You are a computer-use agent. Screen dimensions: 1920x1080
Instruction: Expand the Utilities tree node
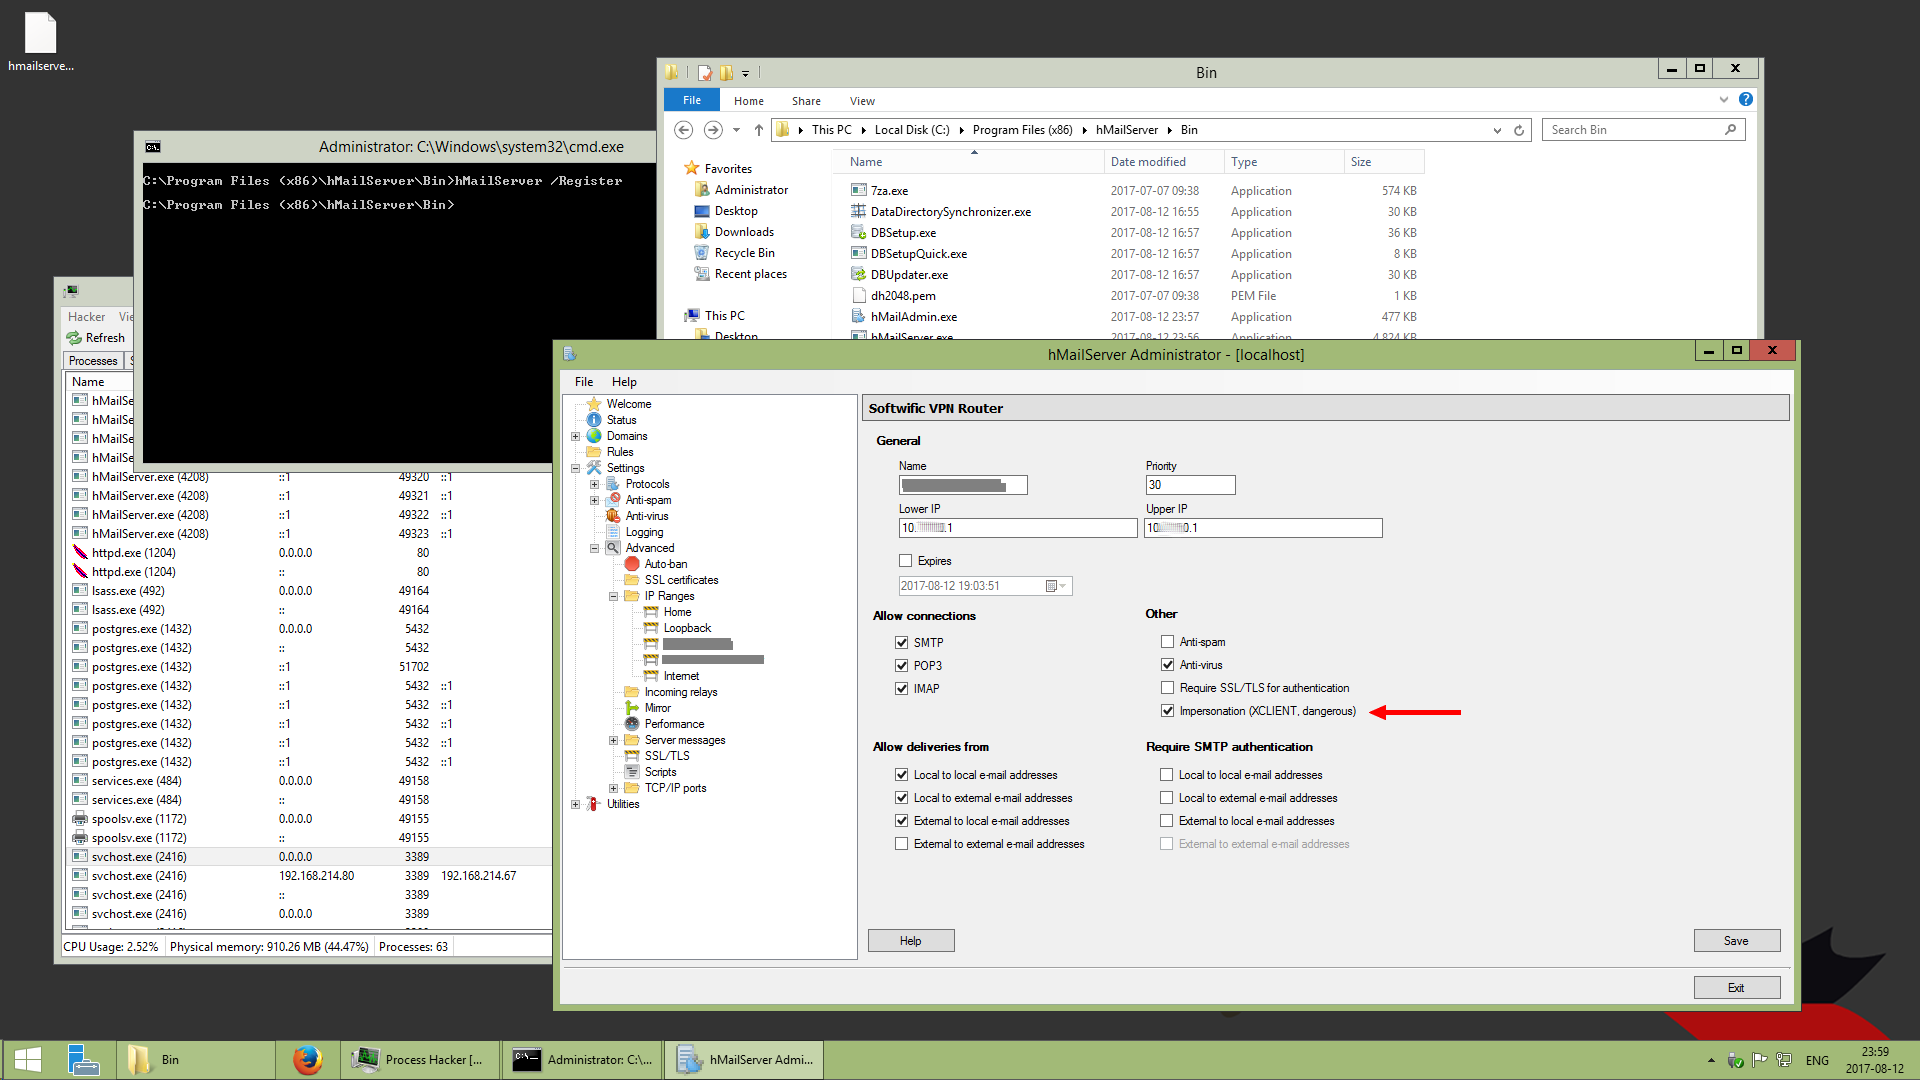575,804
